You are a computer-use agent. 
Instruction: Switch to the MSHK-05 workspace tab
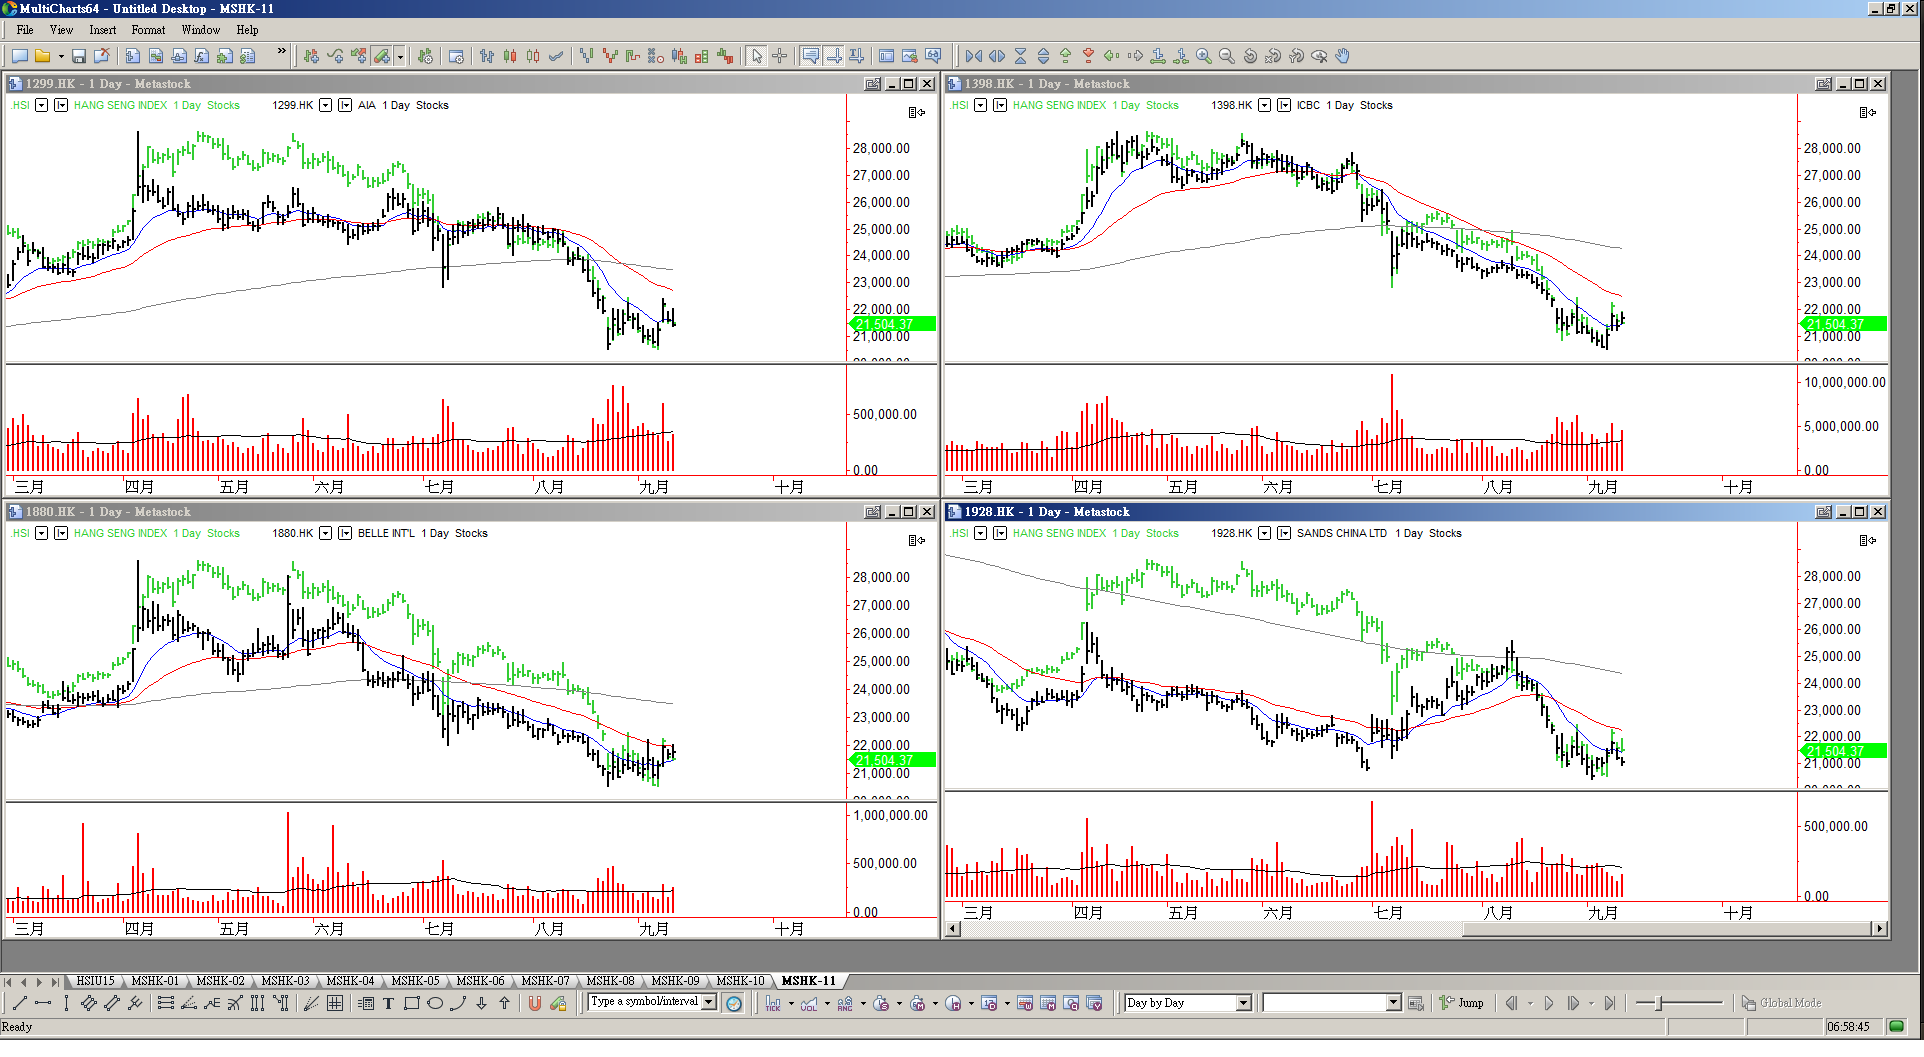tap(415, 981)
